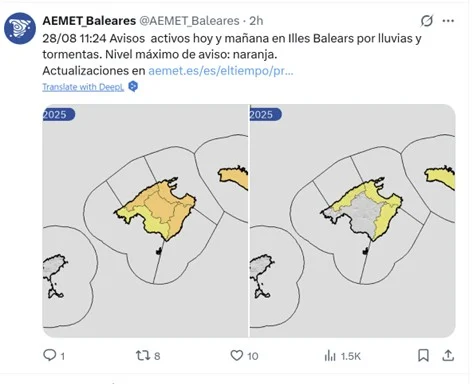Click the Grok circle-slash icon

[x=427, y=21]
